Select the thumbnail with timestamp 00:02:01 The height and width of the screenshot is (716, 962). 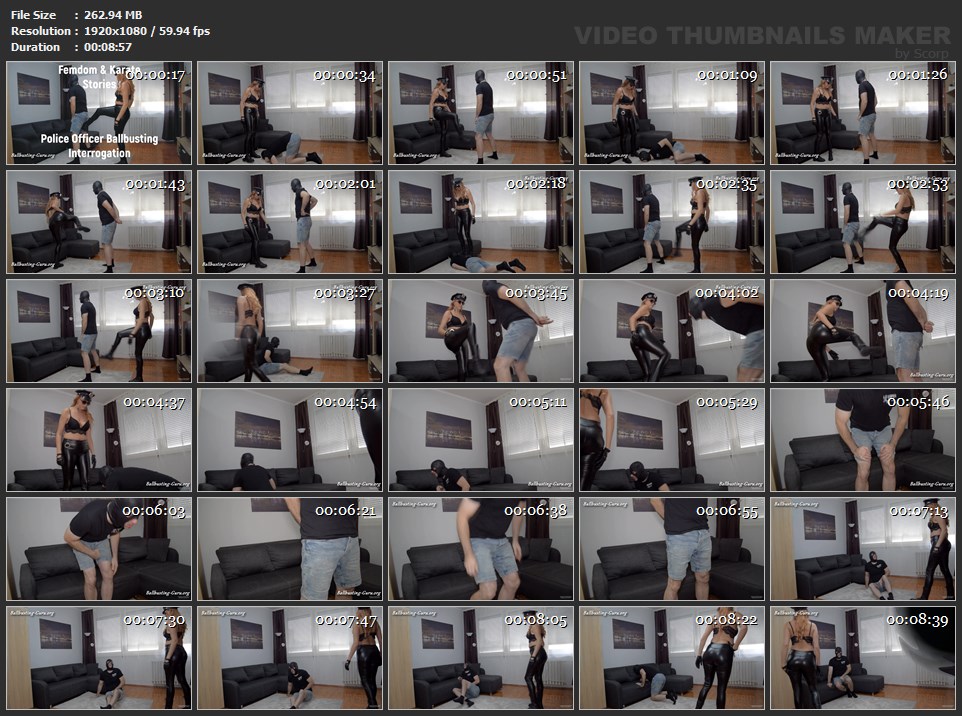[289, 221]
